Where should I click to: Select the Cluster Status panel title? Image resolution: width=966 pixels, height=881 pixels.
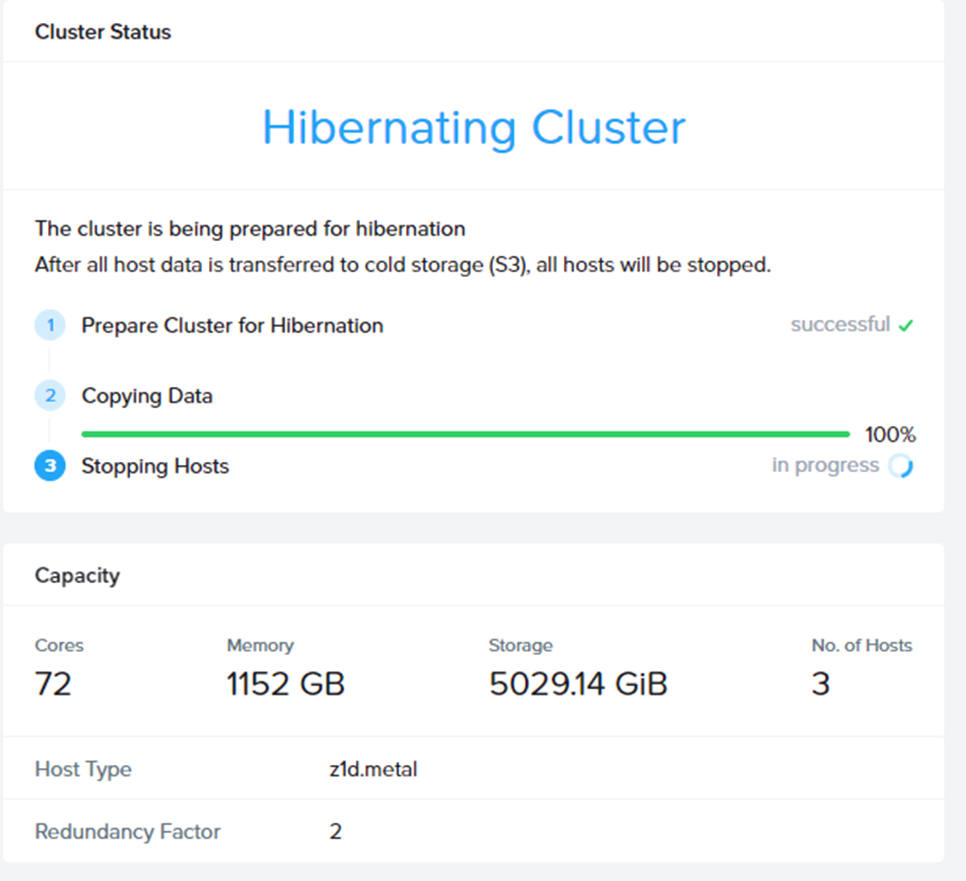point(103,32)
